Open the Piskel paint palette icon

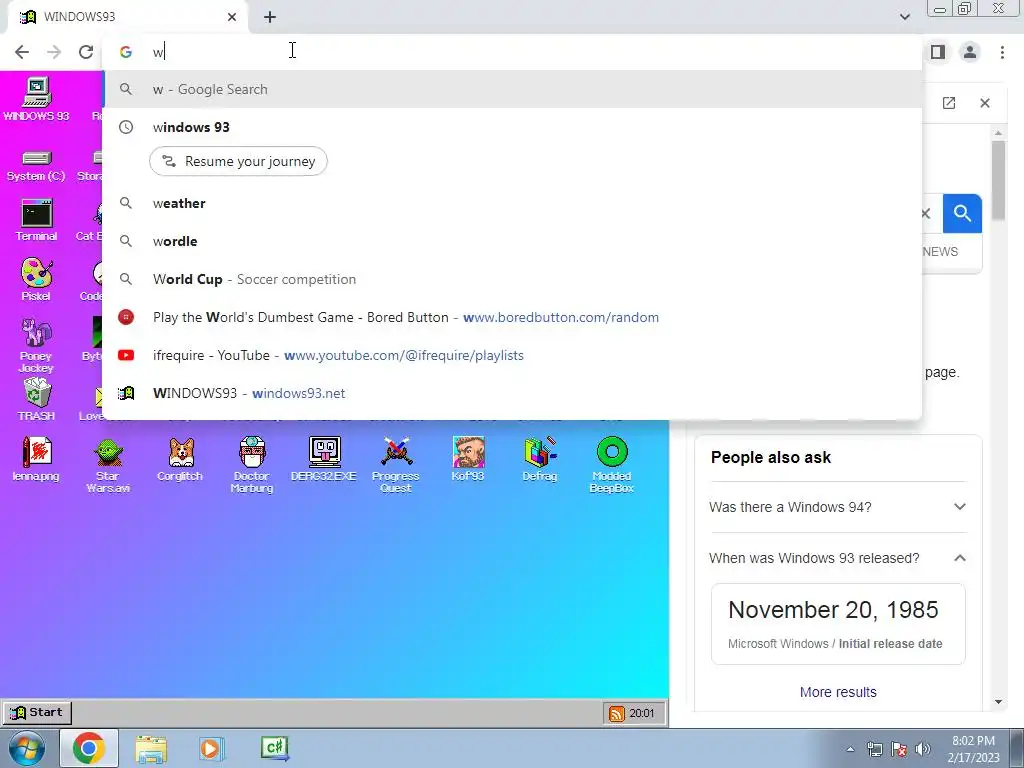(37, 280)
